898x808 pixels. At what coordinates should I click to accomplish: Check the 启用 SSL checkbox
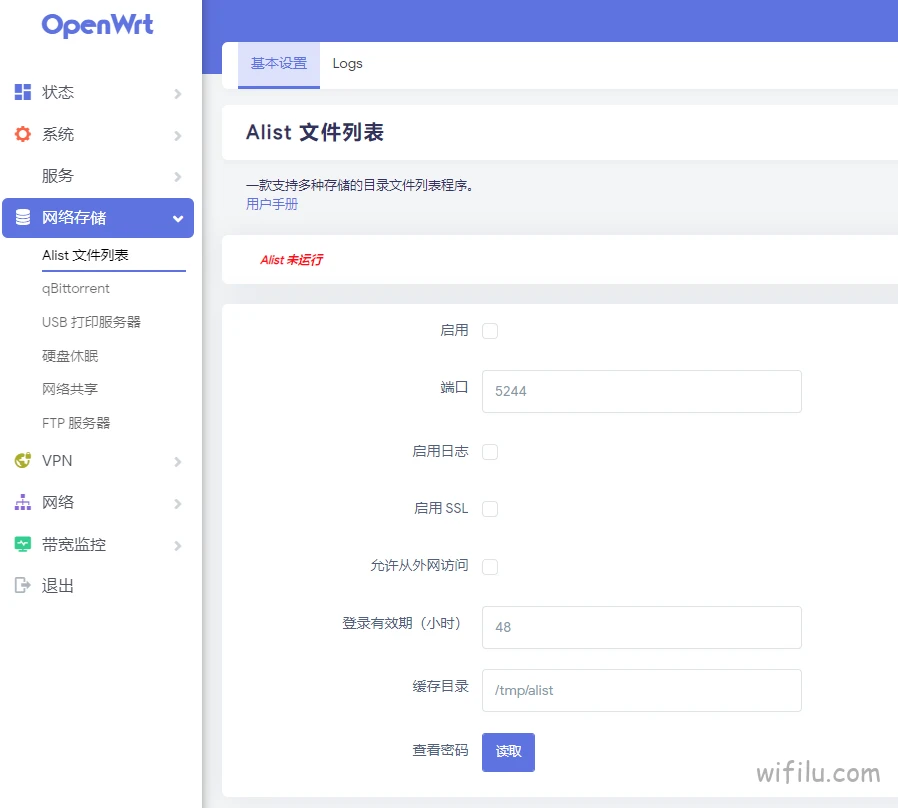490,509
